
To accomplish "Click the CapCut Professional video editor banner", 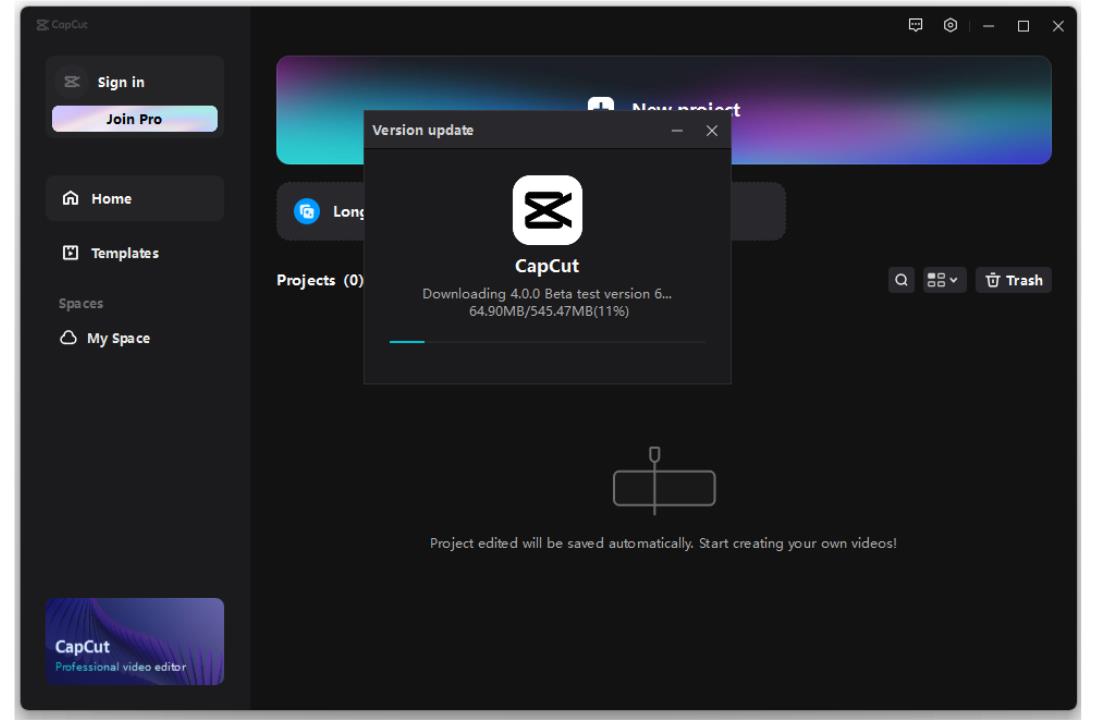I will point(135,641).
